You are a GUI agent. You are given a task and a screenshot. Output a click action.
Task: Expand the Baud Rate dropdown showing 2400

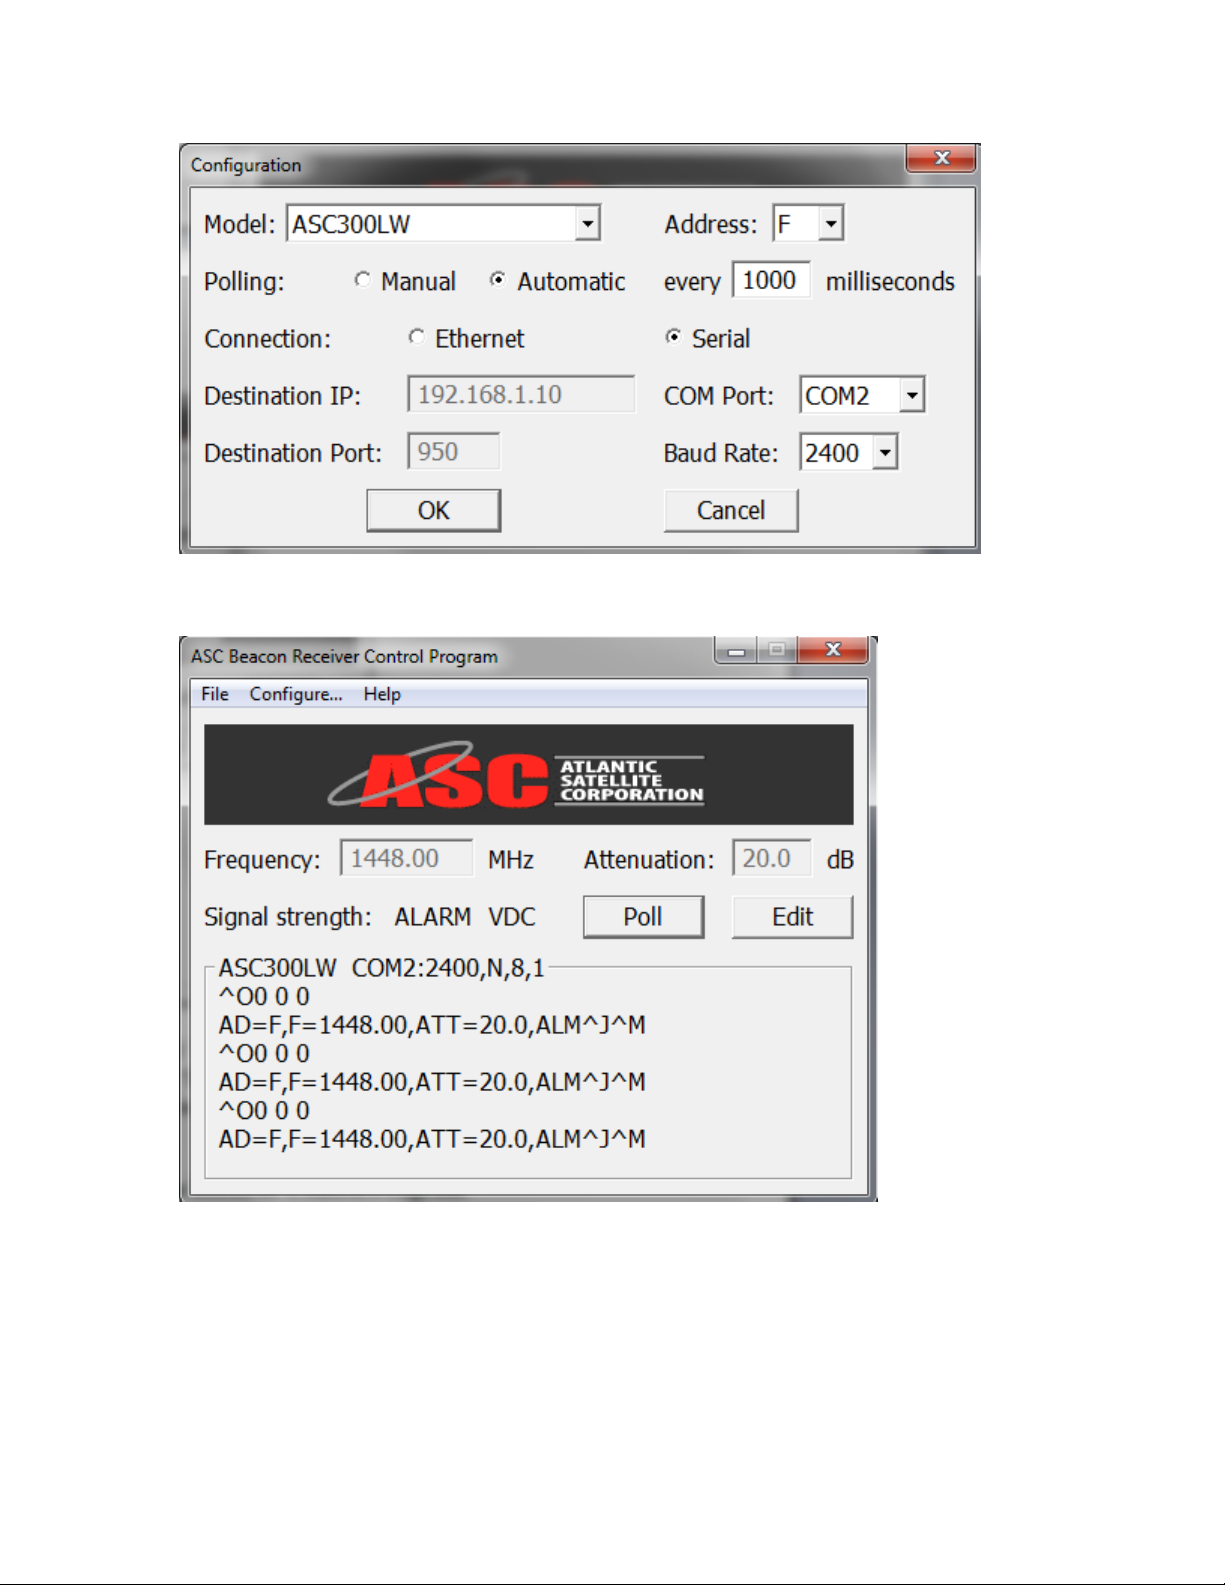(849, 452)
